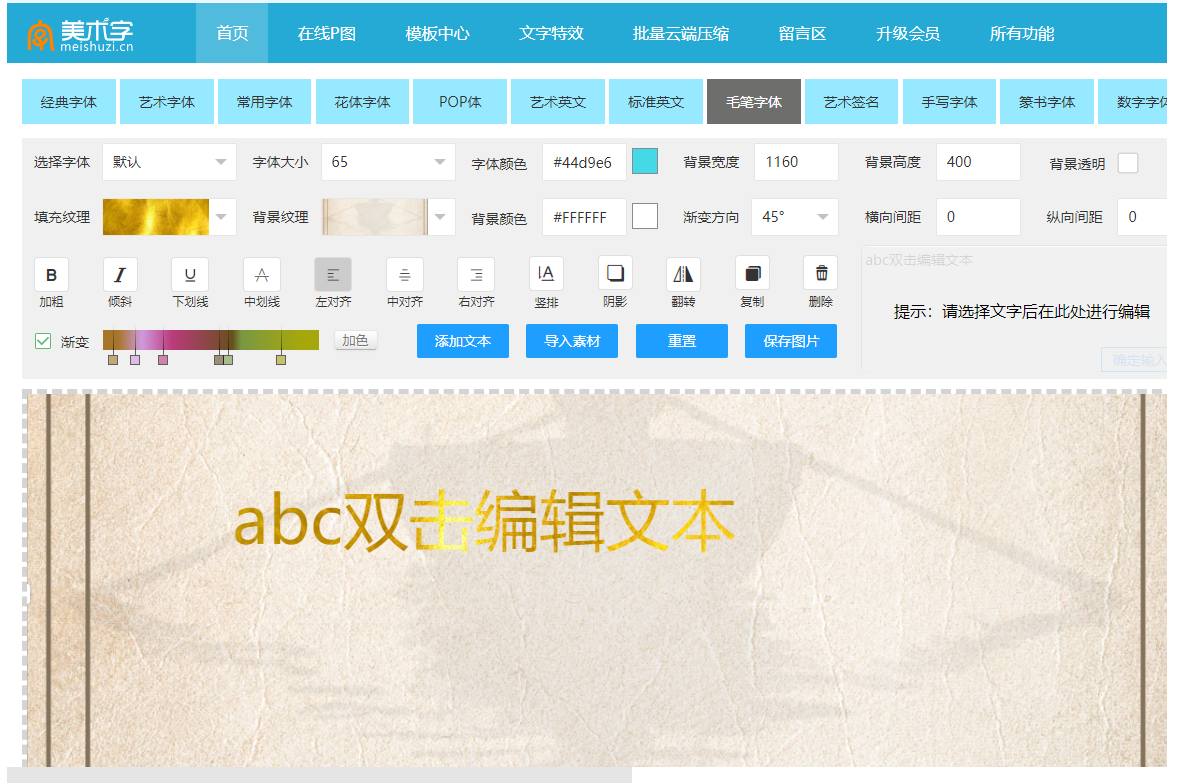Select left align (左对齐) icon

tap(333, 275)
